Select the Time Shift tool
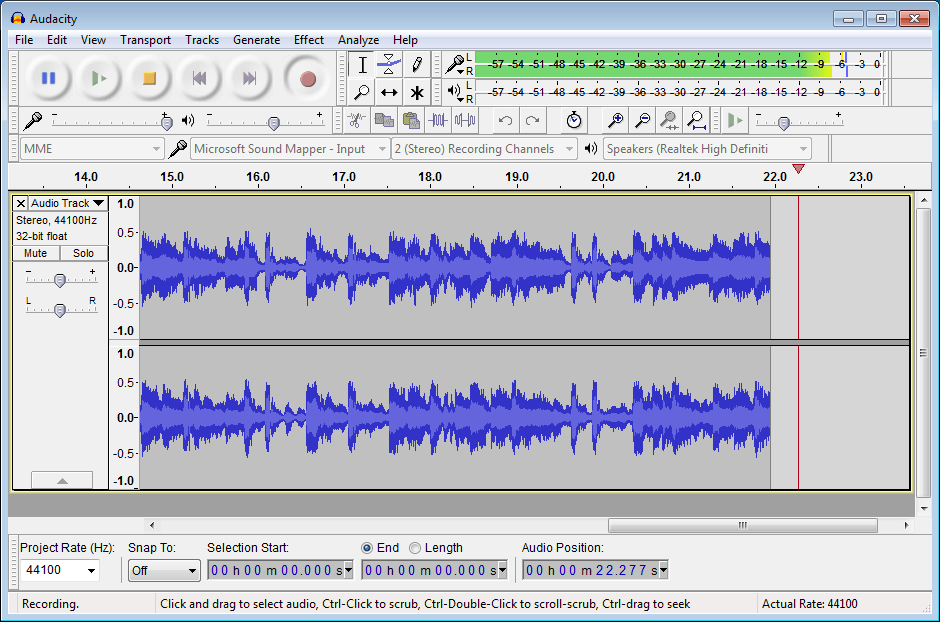This screenshot has height=622, width=940. 389,92
